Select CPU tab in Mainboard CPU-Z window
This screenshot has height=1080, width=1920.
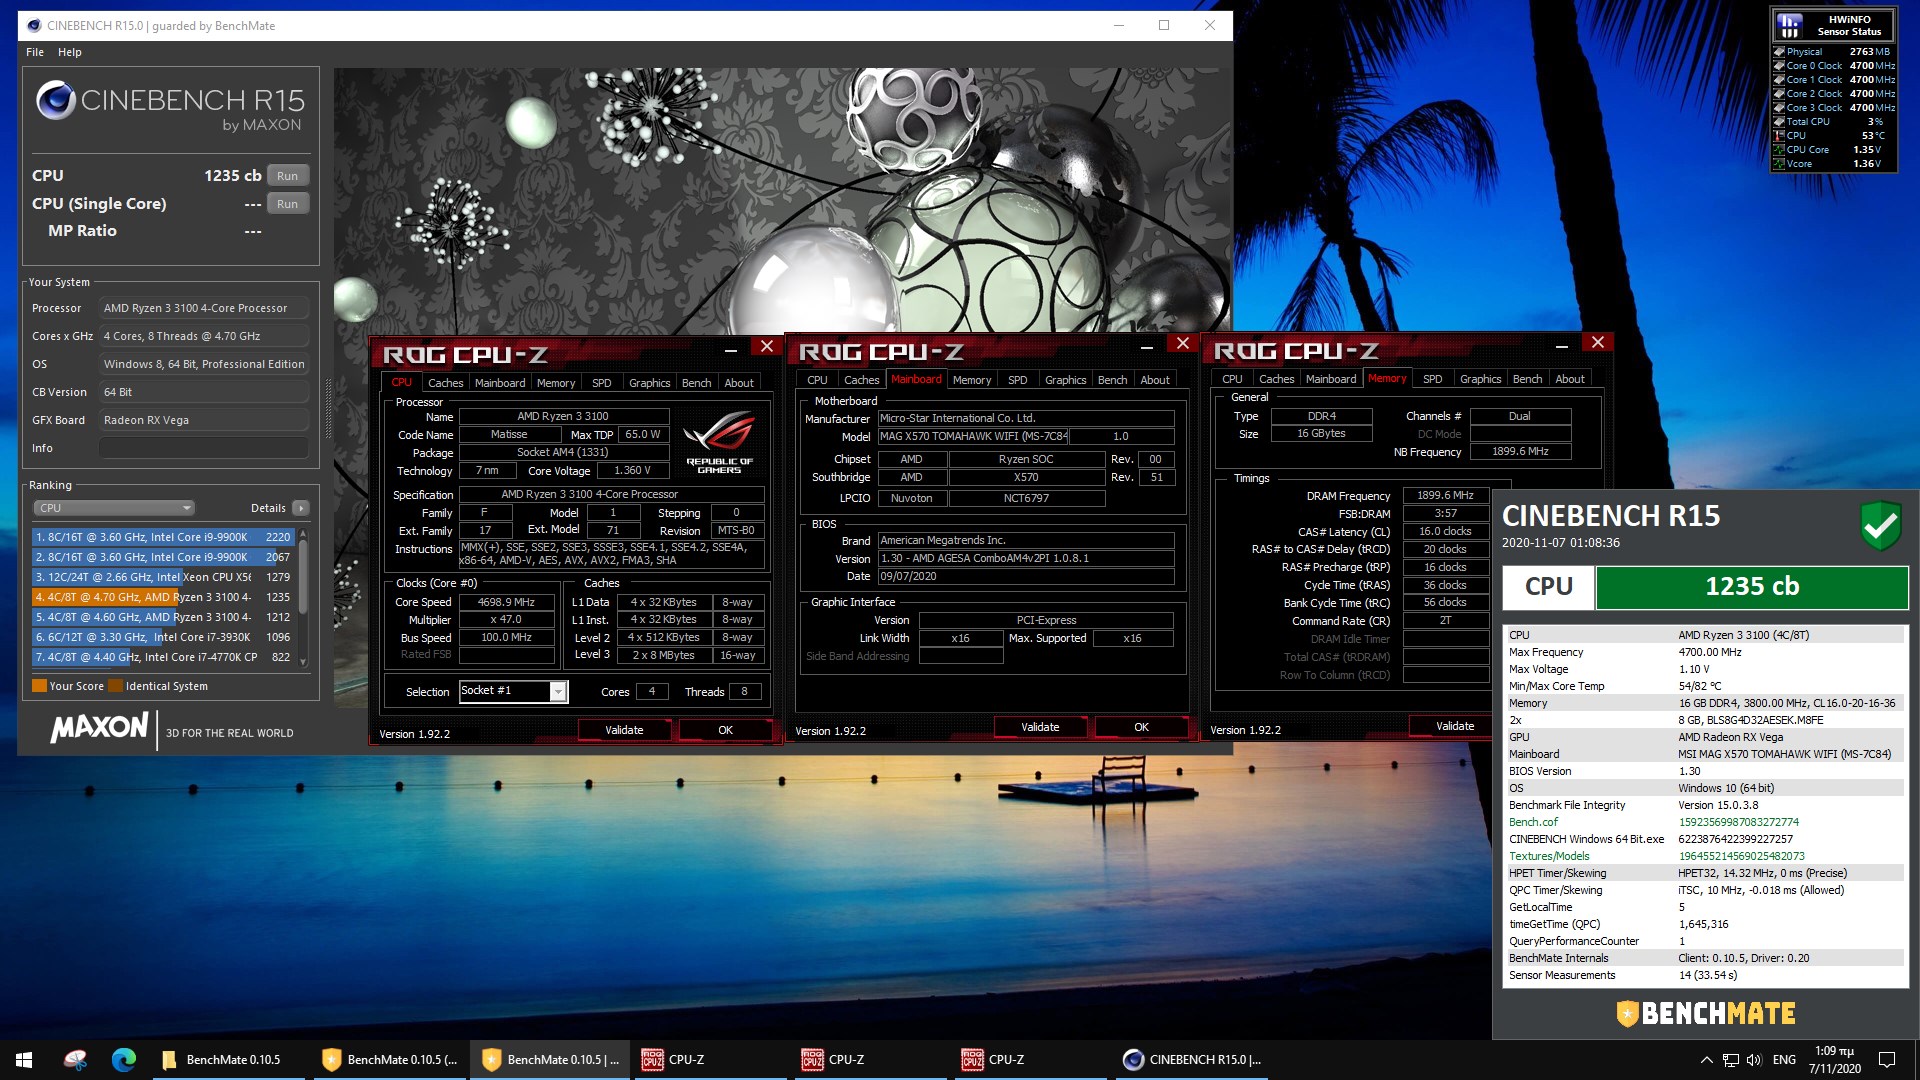817,380
